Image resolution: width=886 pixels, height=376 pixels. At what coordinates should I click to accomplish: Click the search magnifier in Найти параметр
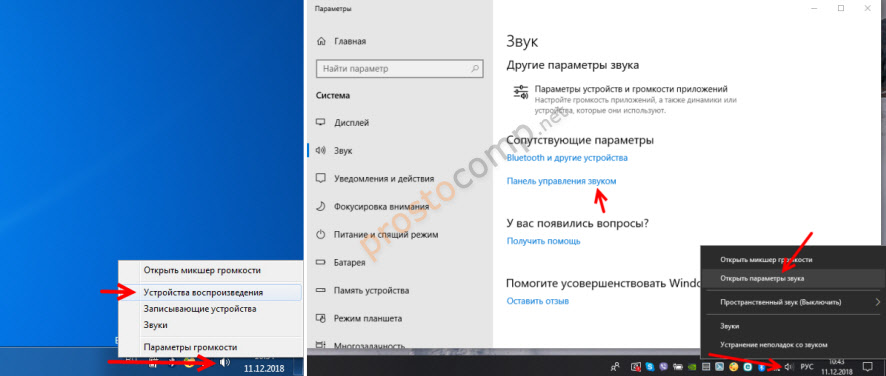click(x=476, y=69)
